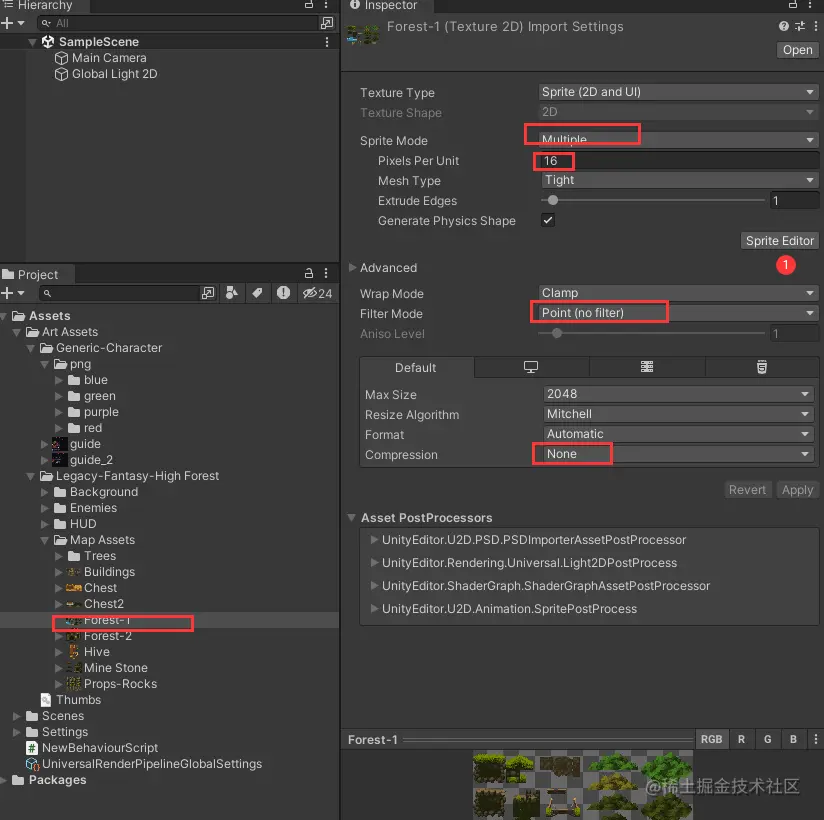Click the Hierarchy search field

coord(179,23)
